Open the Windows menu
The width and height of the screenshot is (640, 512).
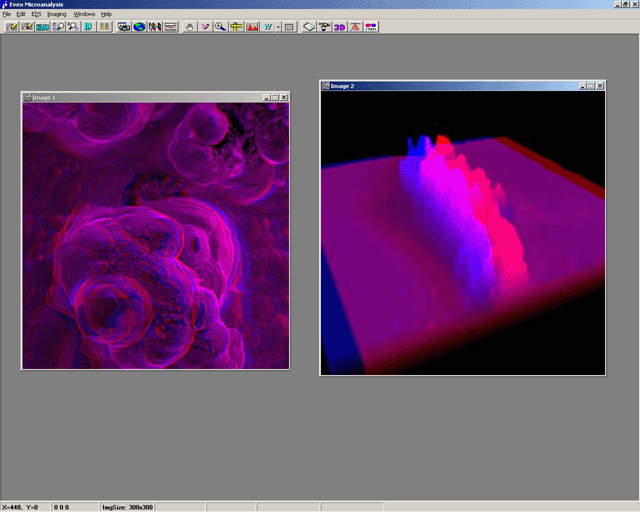coord(84,14)
